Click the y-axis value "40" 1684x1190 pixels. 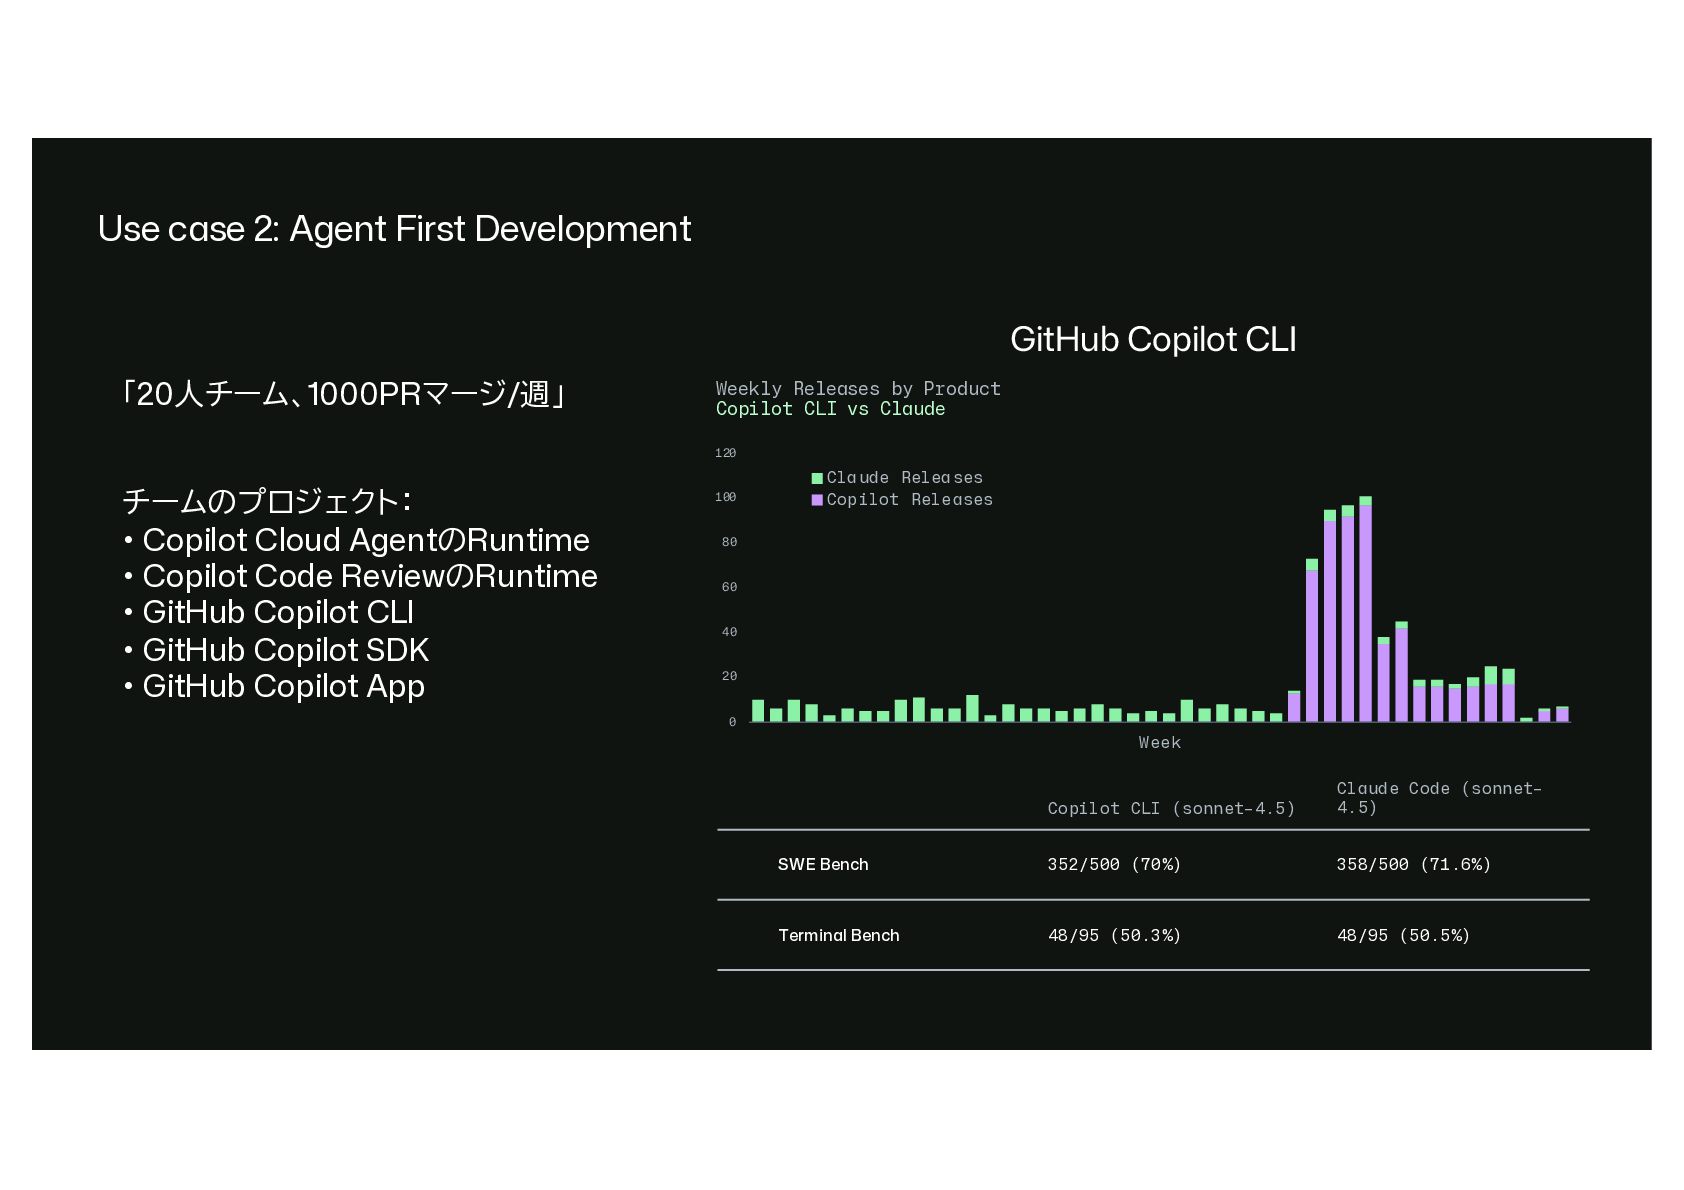tap(729, 632)
